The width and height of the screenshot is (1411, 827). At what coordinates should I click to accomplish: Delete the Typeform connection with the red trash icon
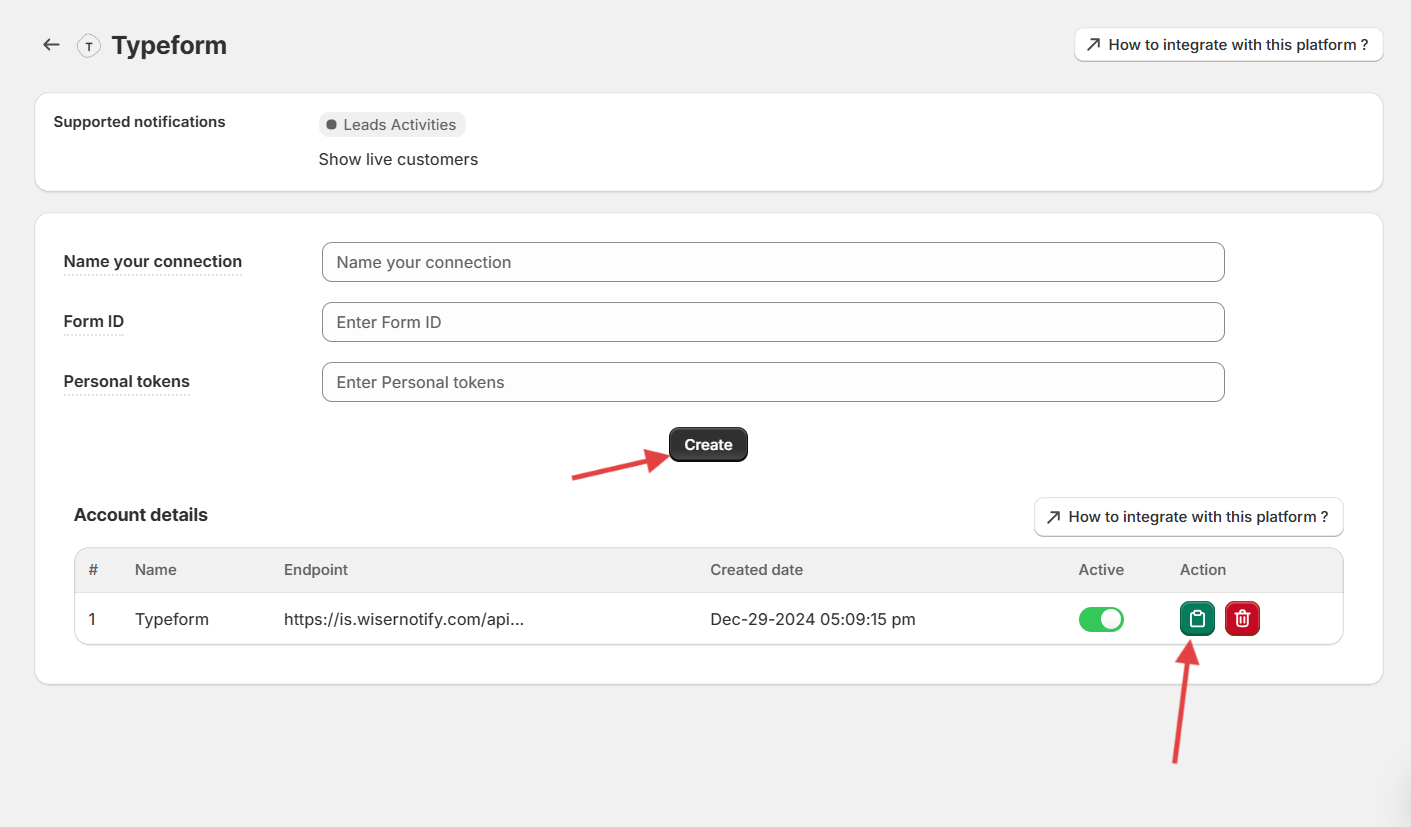click(x=1242, y=619)
